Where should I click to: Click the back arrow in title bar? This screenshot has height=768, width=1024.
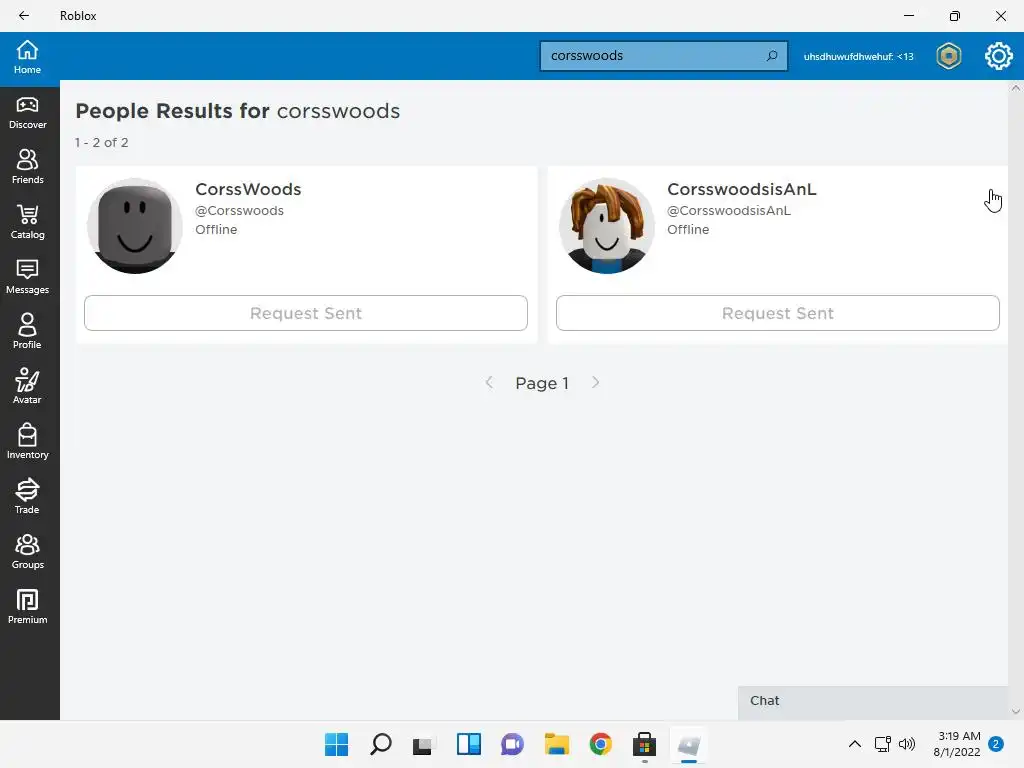click(x=24, y=16)
